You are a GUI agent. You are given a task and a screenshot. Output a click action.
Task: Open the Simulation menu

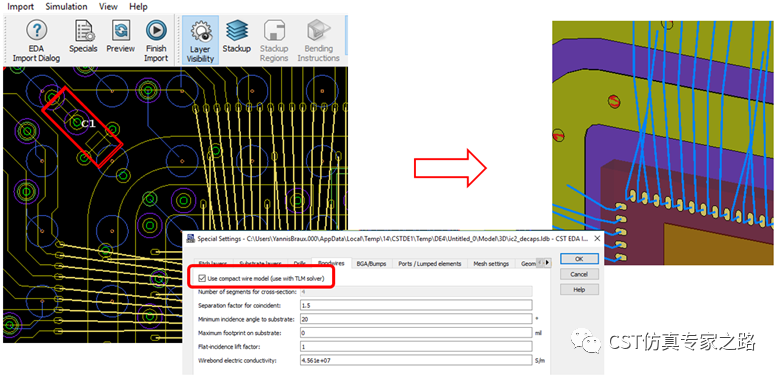point(66,6)
